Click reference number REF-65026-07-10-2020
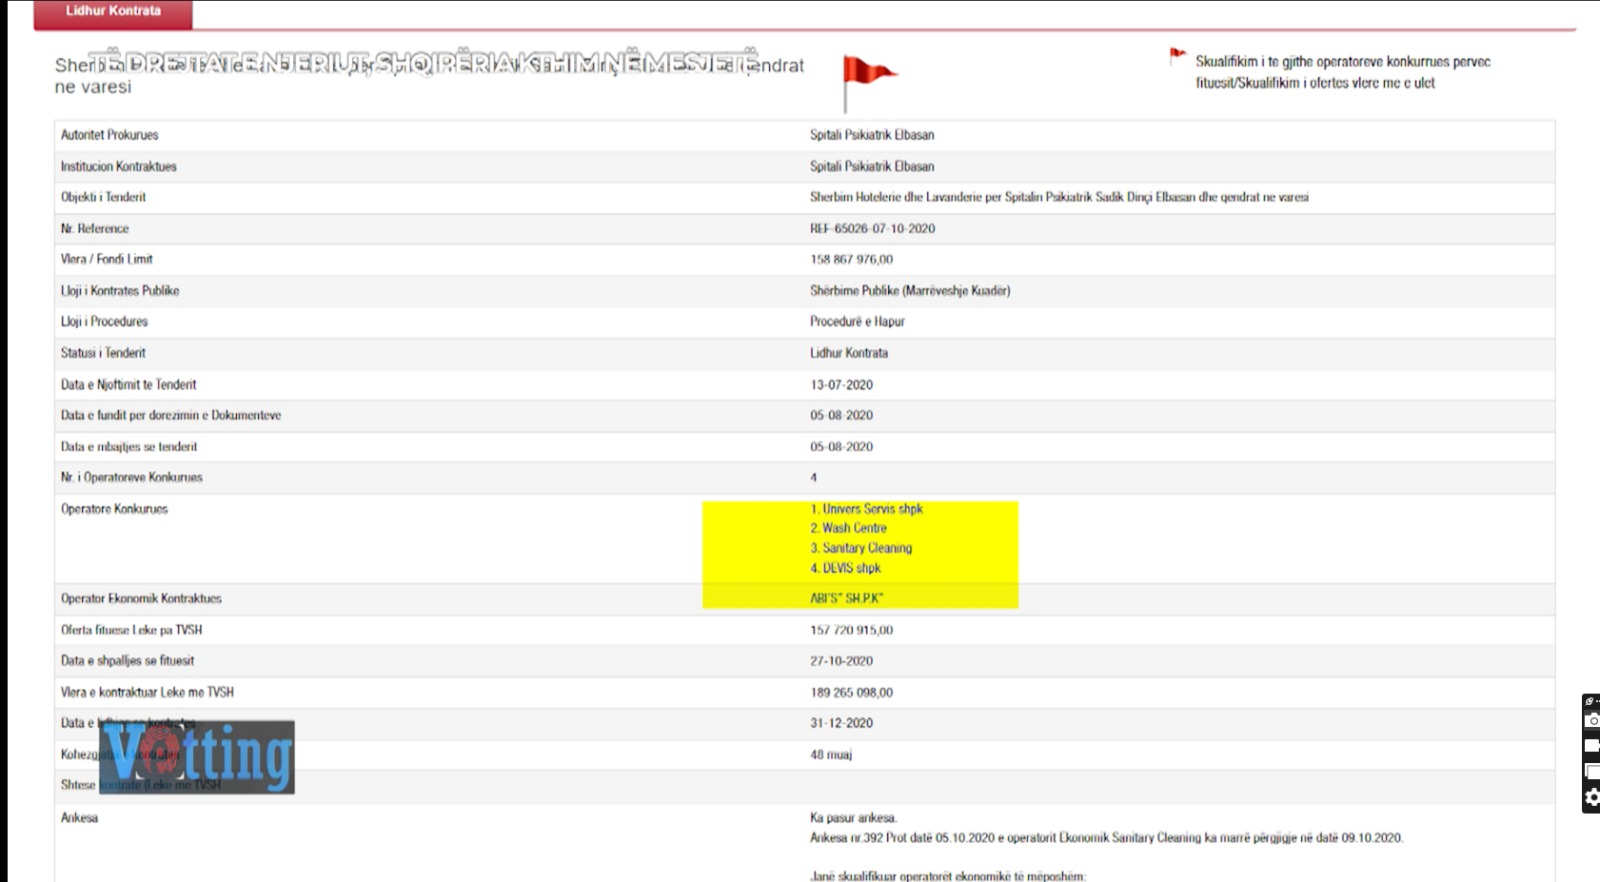The height and width of the screenshot is (882, 1600). pyautogui.click(x=872, y=229)
